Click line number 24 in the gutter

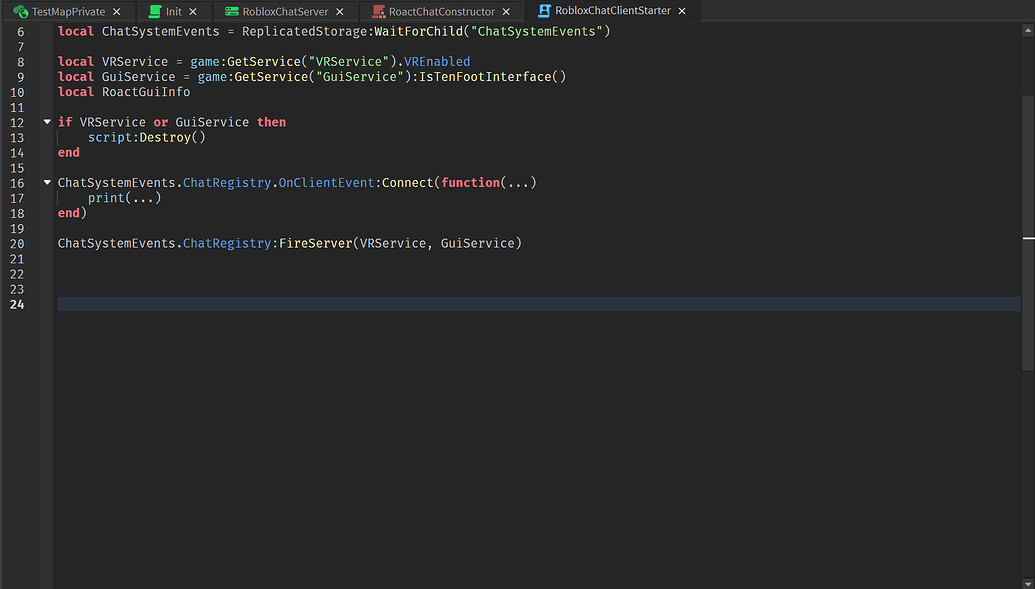17,304
